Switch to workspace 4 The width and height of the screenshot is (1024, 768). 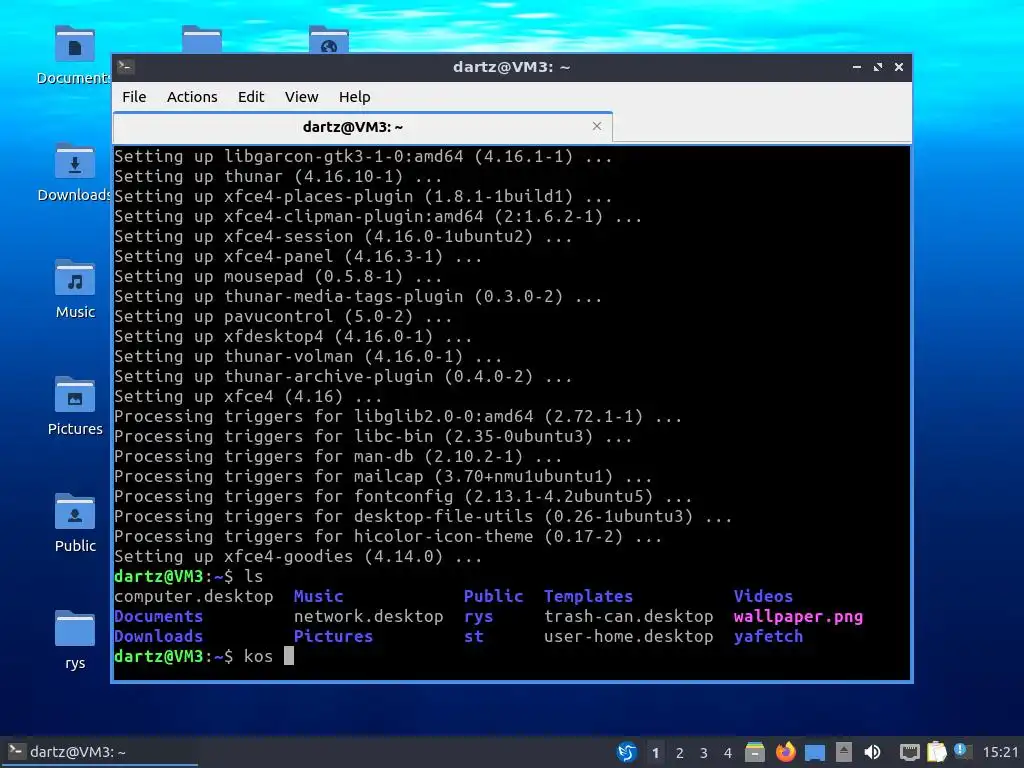coord(728,753)
